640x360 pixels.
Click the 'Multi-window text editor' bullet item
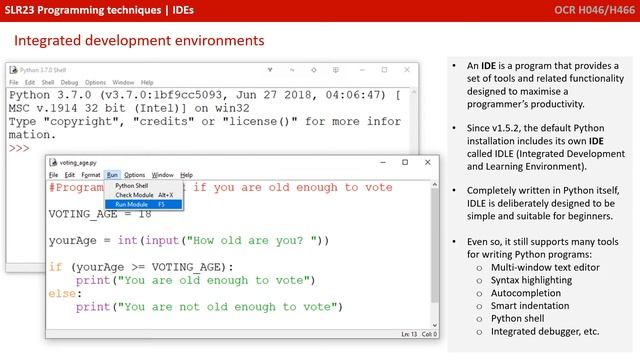click(545, 268)
